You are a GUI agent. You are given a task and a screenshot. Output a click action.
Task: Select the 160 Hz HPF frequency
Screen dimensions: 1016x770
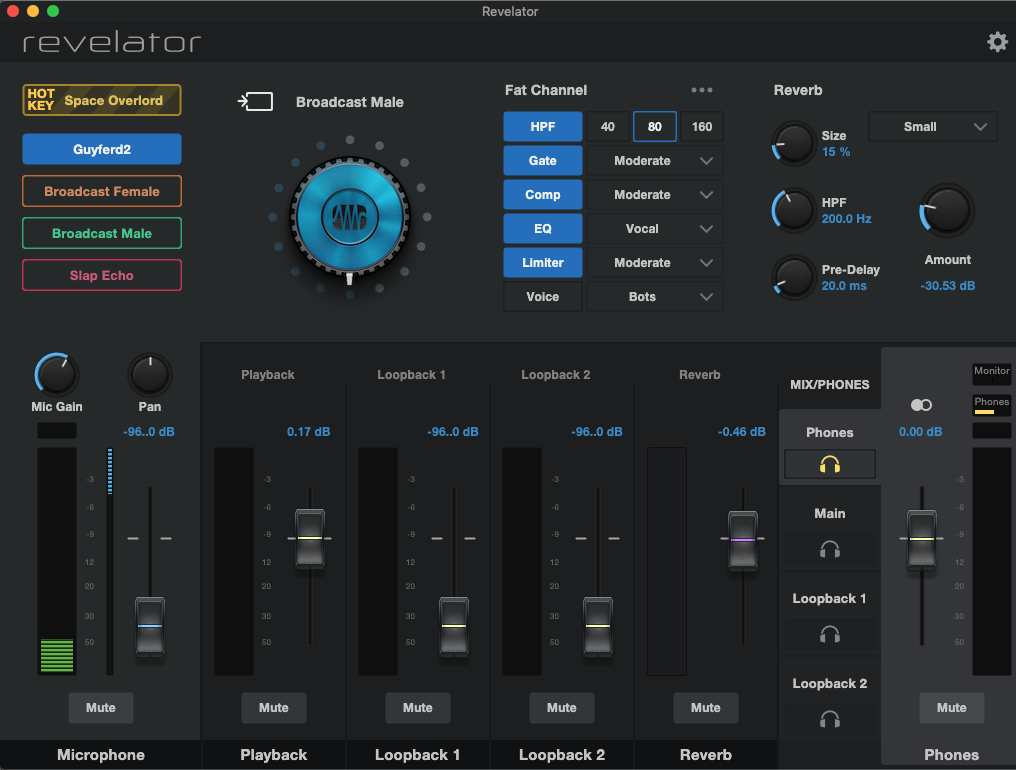(x=702, y=126)
